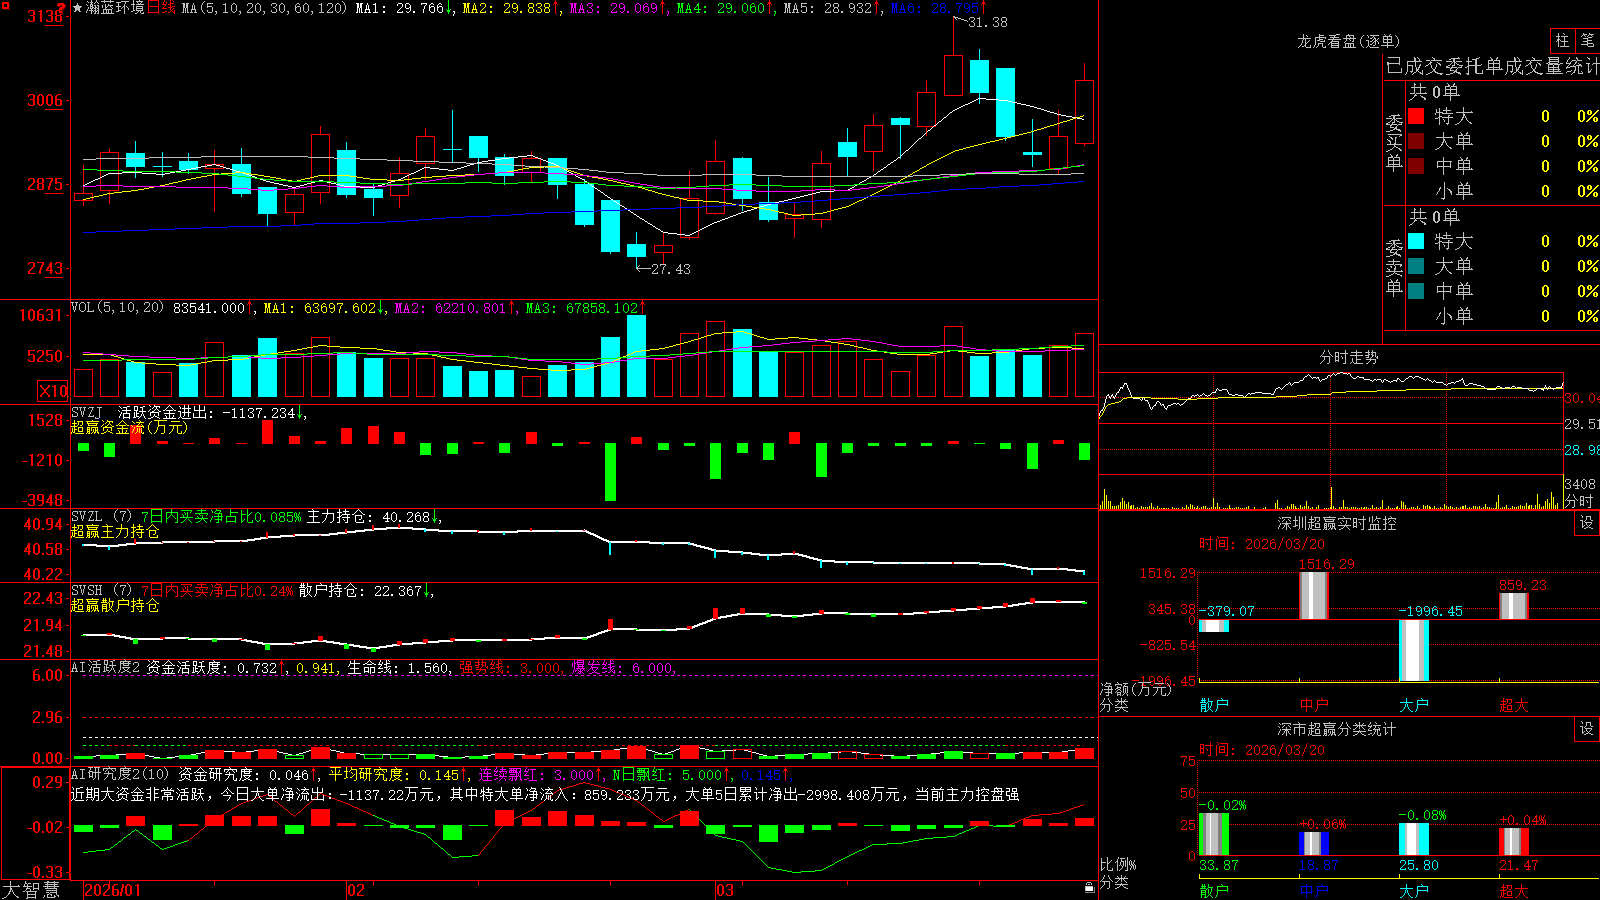
Task: Open 设 settings for 深市超赢分类统计
Action: point(1587,730)
